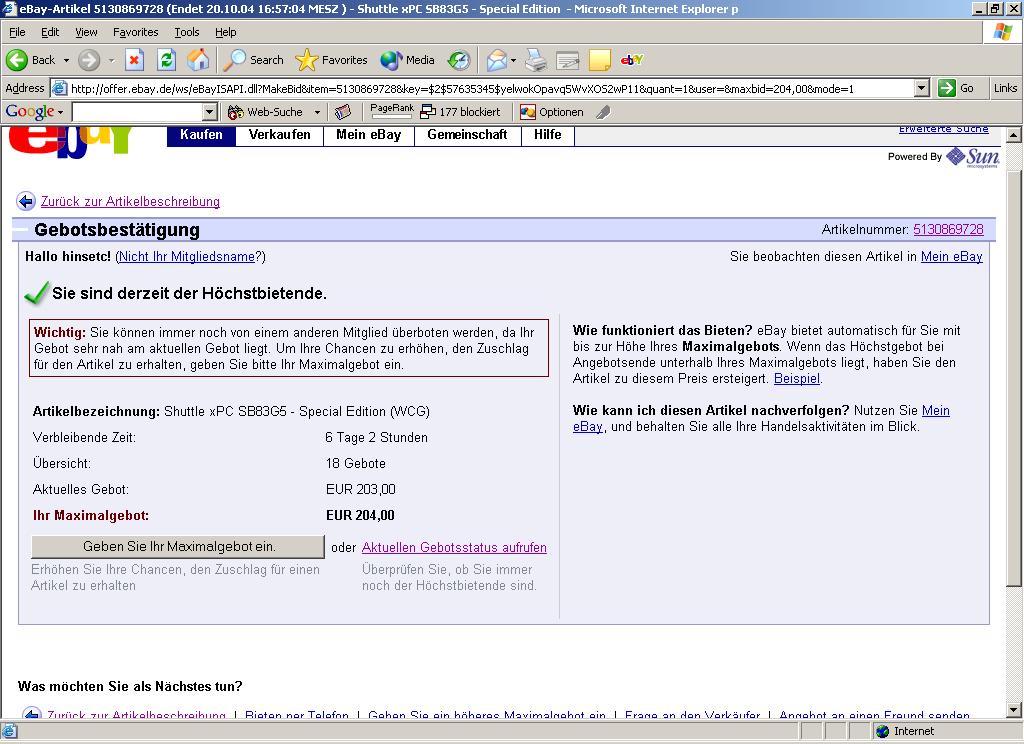
Task: Print the page with the printer icon
Action: click(536, 60)
